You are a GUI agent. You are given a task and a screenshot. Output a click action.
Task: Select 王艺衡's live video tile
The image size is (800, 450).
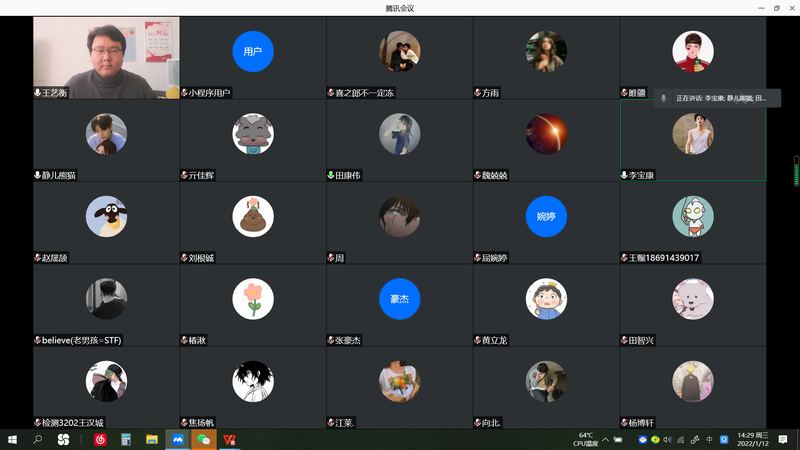[106, 57]
